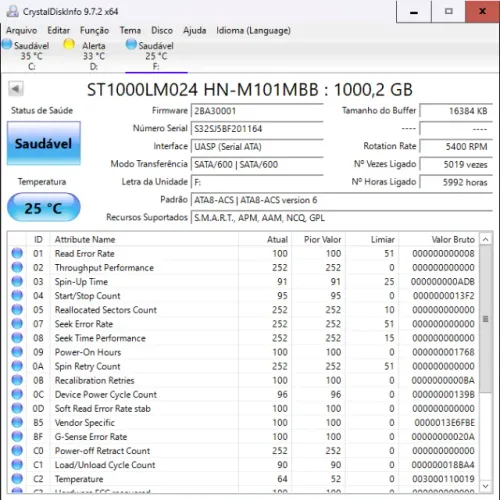Click status dot of Recalibration Retries row
Image resolution: width=500 pixels, height=500 pixels.
click(17, 380)
